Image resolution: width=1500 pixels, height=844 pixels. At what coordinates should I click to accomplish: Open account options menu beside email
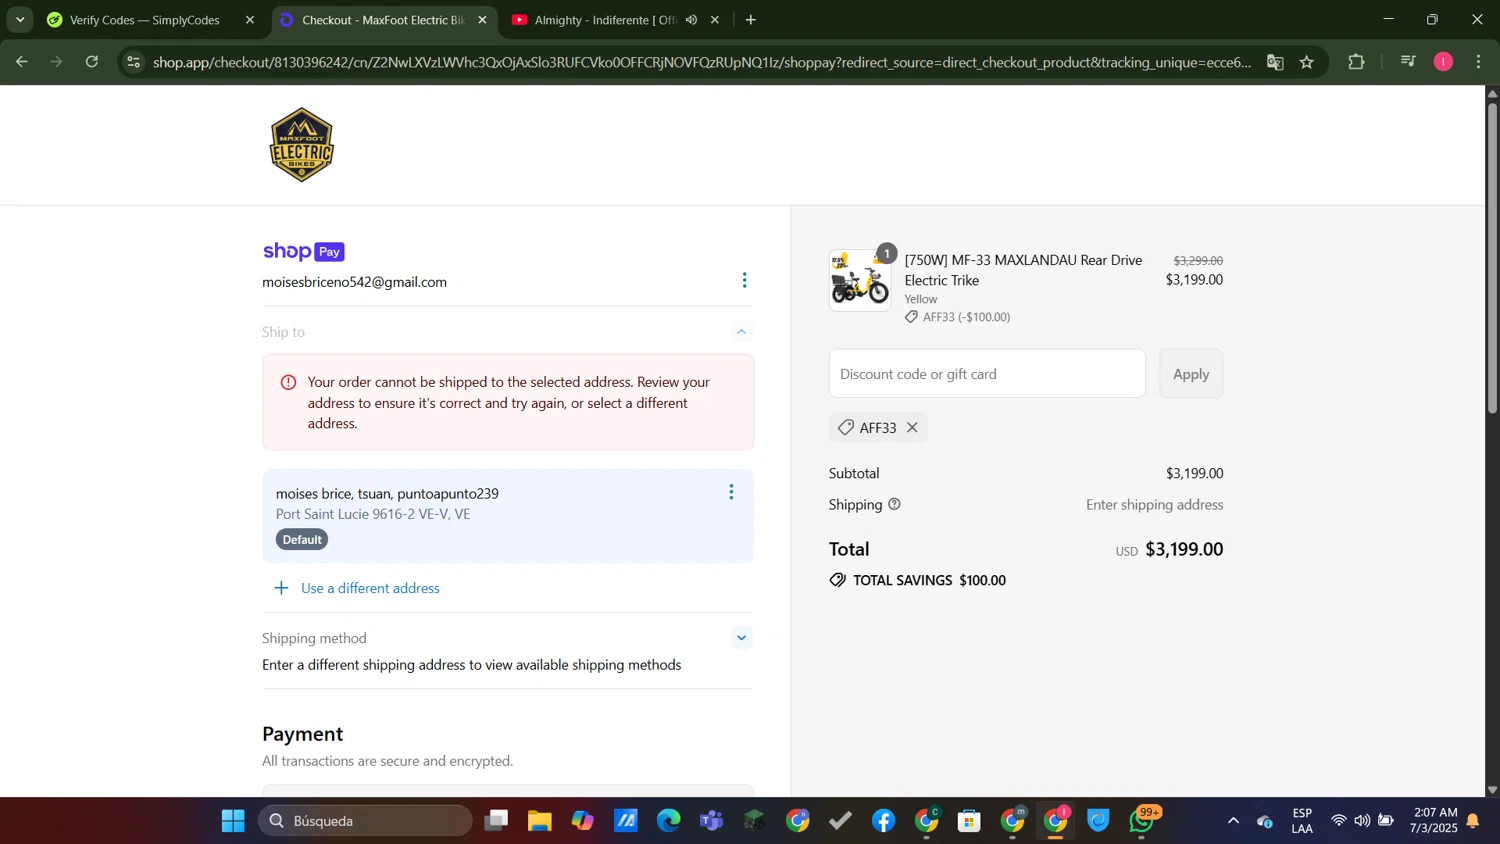coord(744,280)
